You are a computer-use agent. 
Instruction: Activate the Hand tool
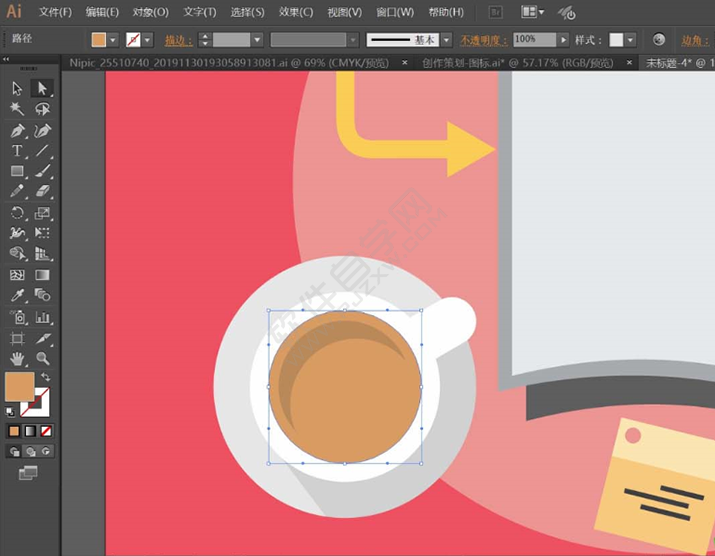(x=17, y=357)
